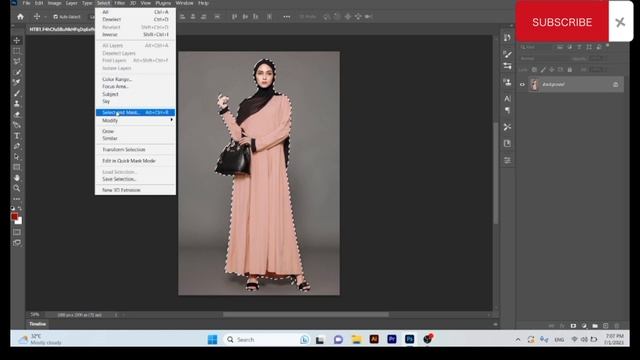This screenshot has width=640, height=360.
Task: Open the status bar info arrow
Action: tap(116, 315)
